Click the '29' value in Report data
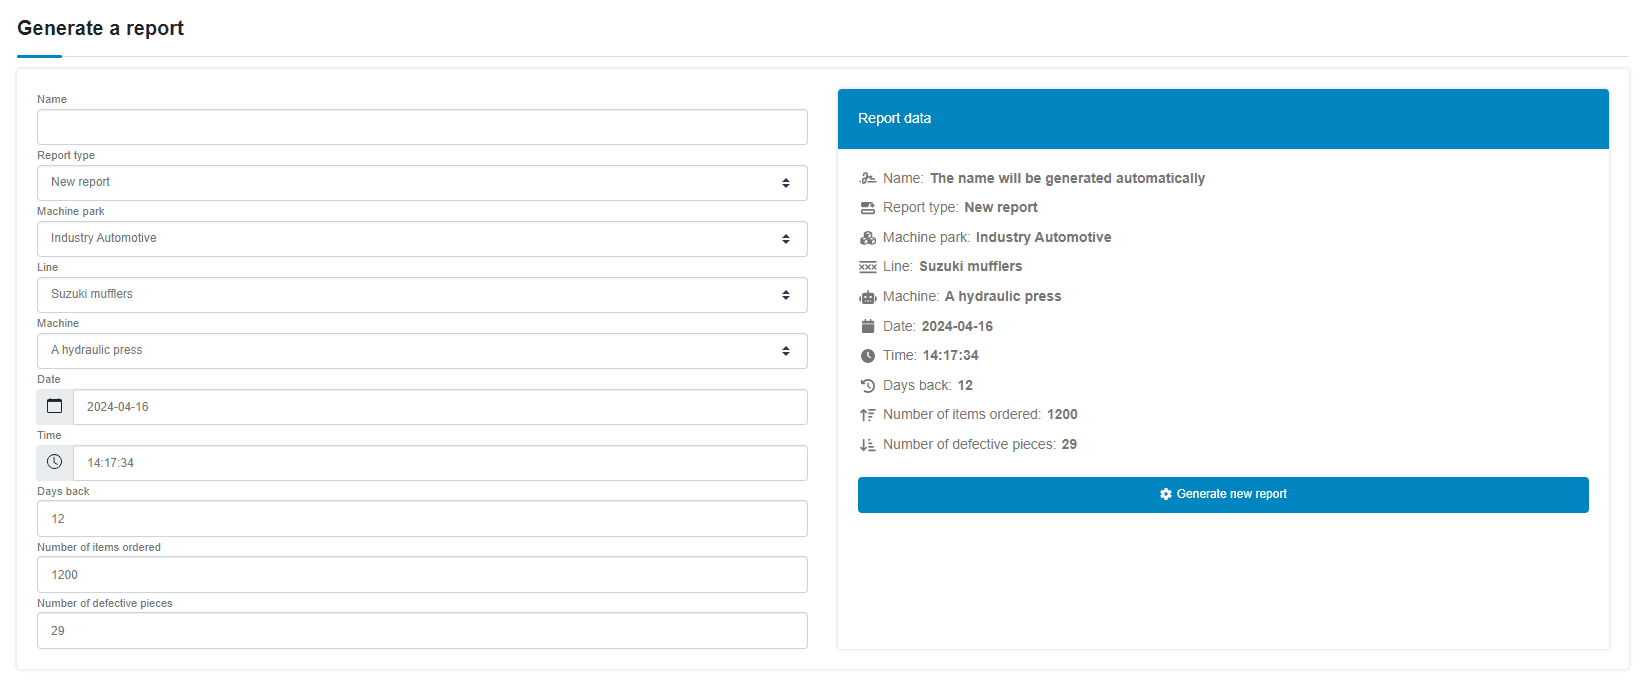 click(x=1069, y=444)
